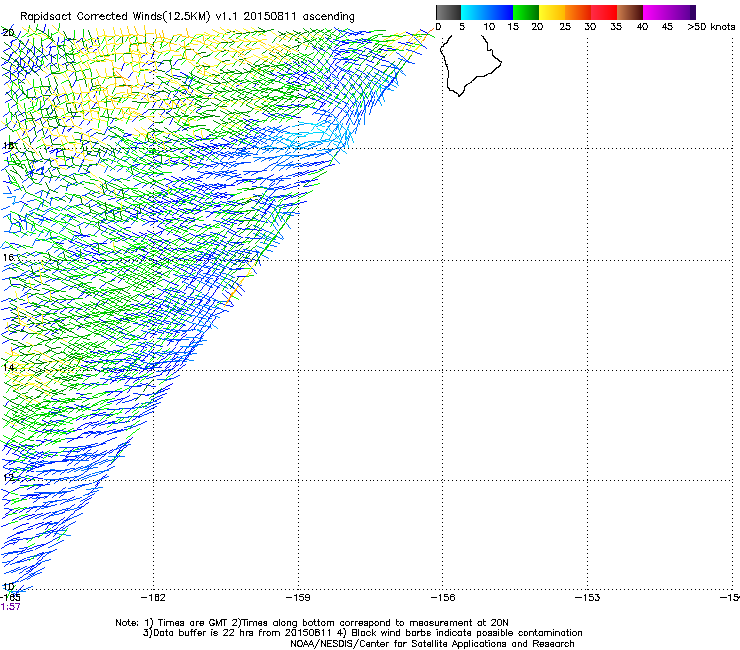Click the '20150811 ascending' title text
Viewport: 740px width, 650px height.
pos(299,17)
